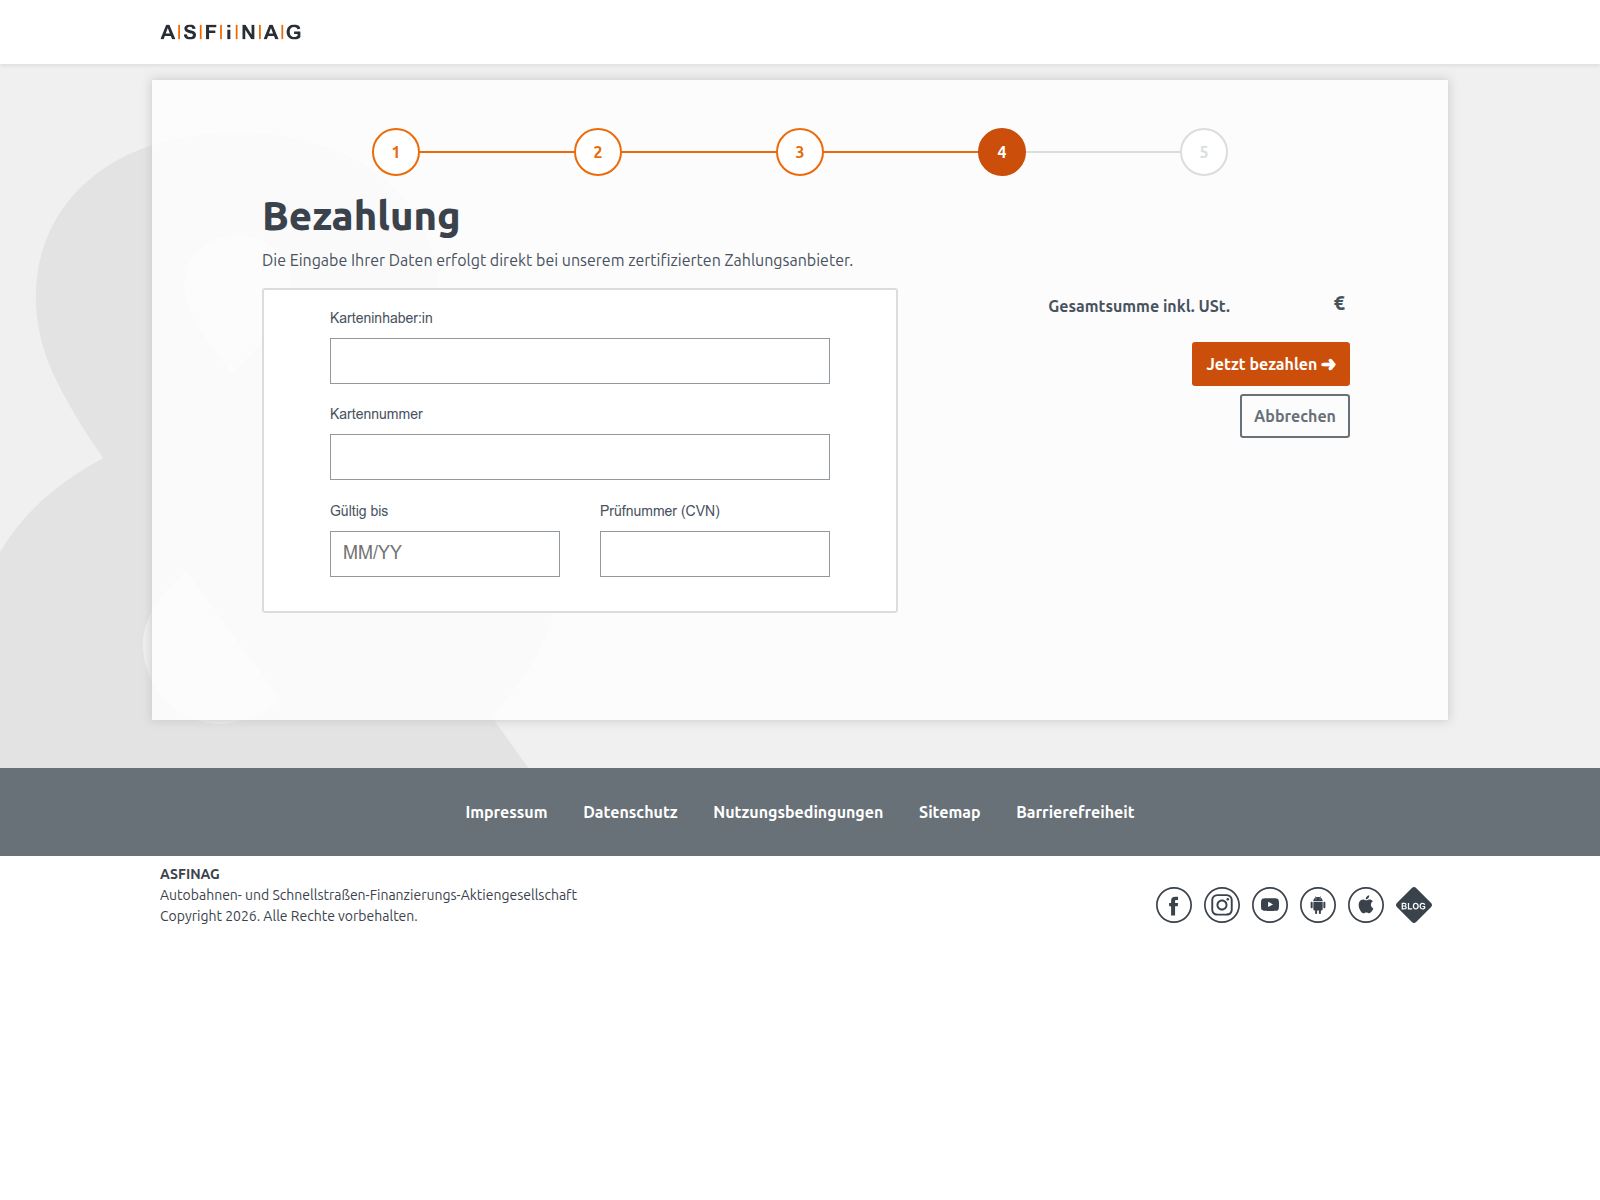Click the Abbrechen button
This screenshot has height=1200, width=1600.
tap(1295, 416)
